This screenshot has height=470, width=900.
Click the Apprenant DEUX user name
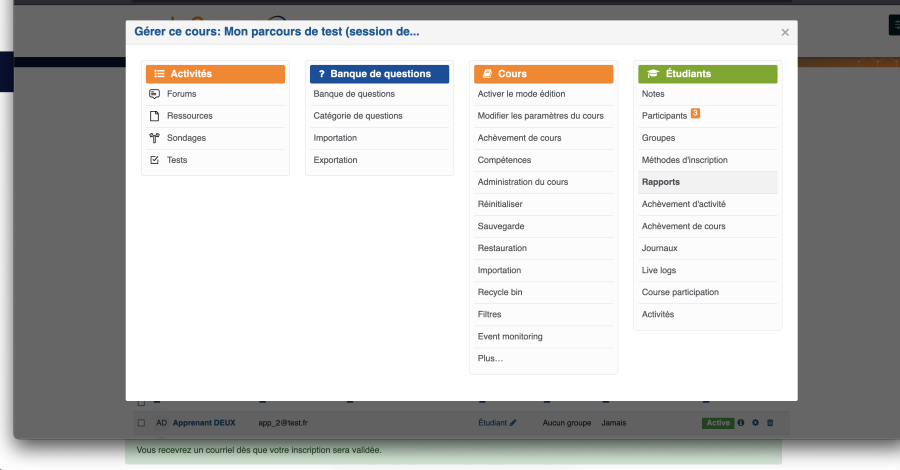point(204,423)
